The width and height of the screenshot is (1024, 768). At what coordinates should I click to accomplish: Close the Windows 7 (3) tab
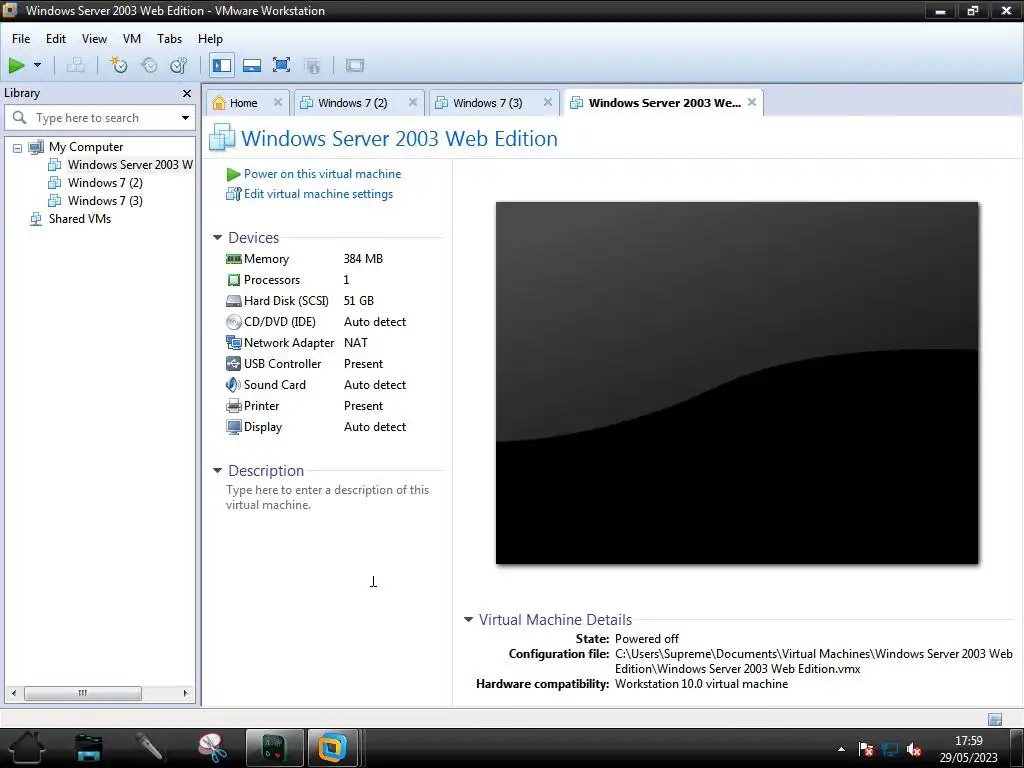coord(548,102)
